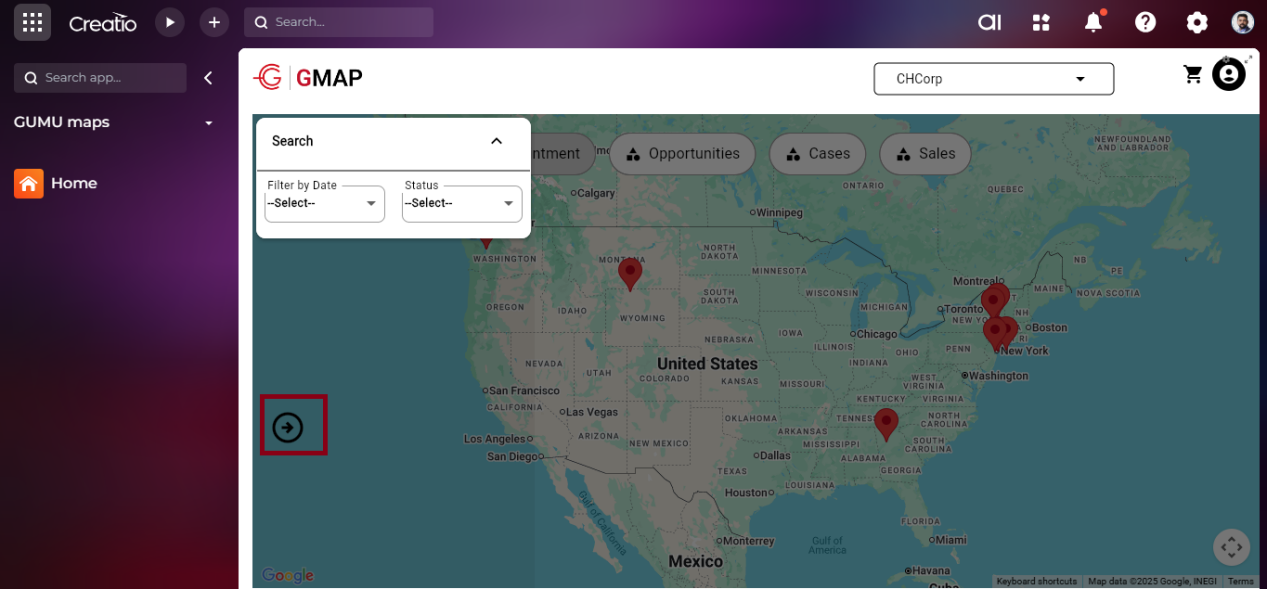Screen dimensions: 1267x589
Task: Collapse the left sidebar with chevron
Action: [x=208, y=78]
